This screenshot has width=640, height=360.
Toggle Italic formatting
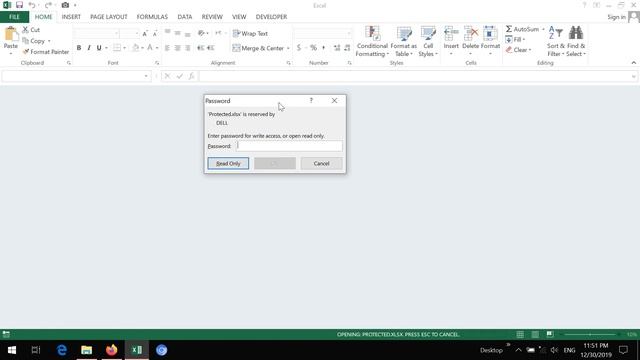click(89, 48)
